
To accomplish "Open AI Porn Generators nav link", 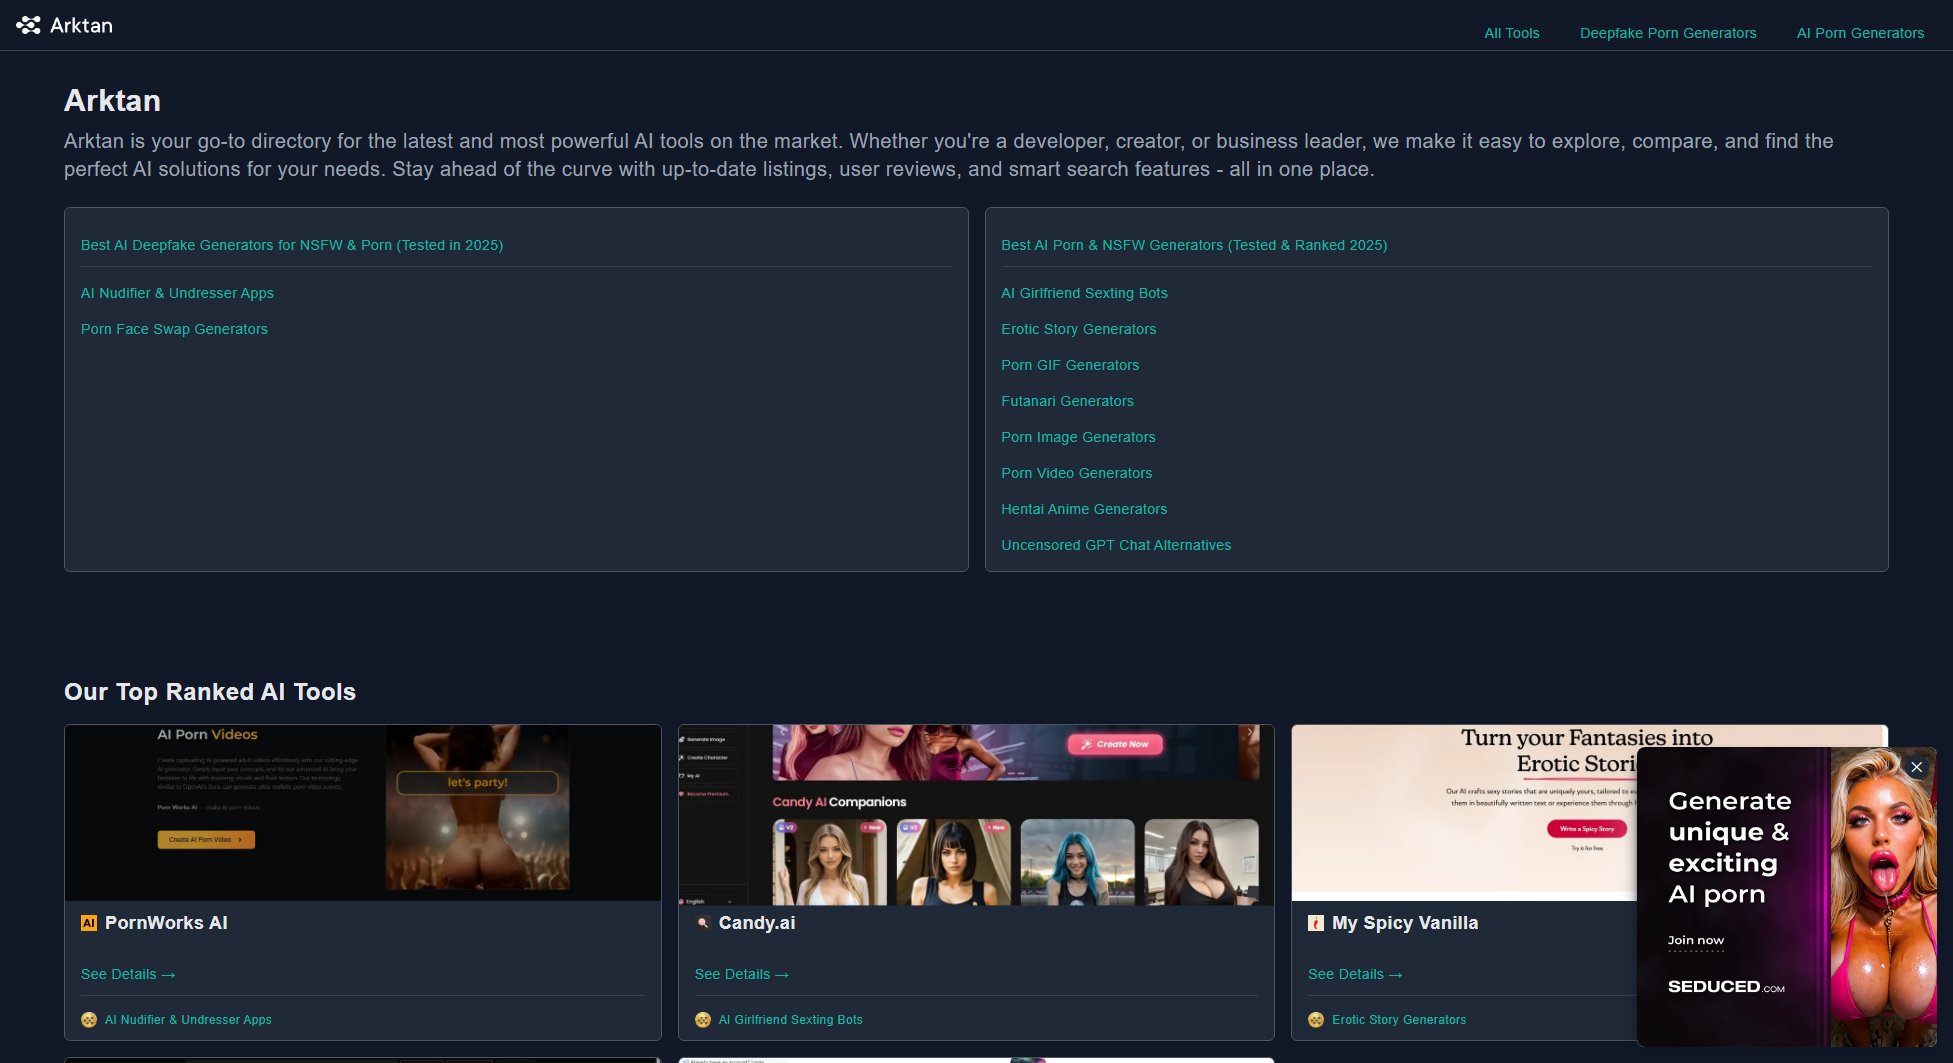I will pyautogui.click(x=1859, y=33).
